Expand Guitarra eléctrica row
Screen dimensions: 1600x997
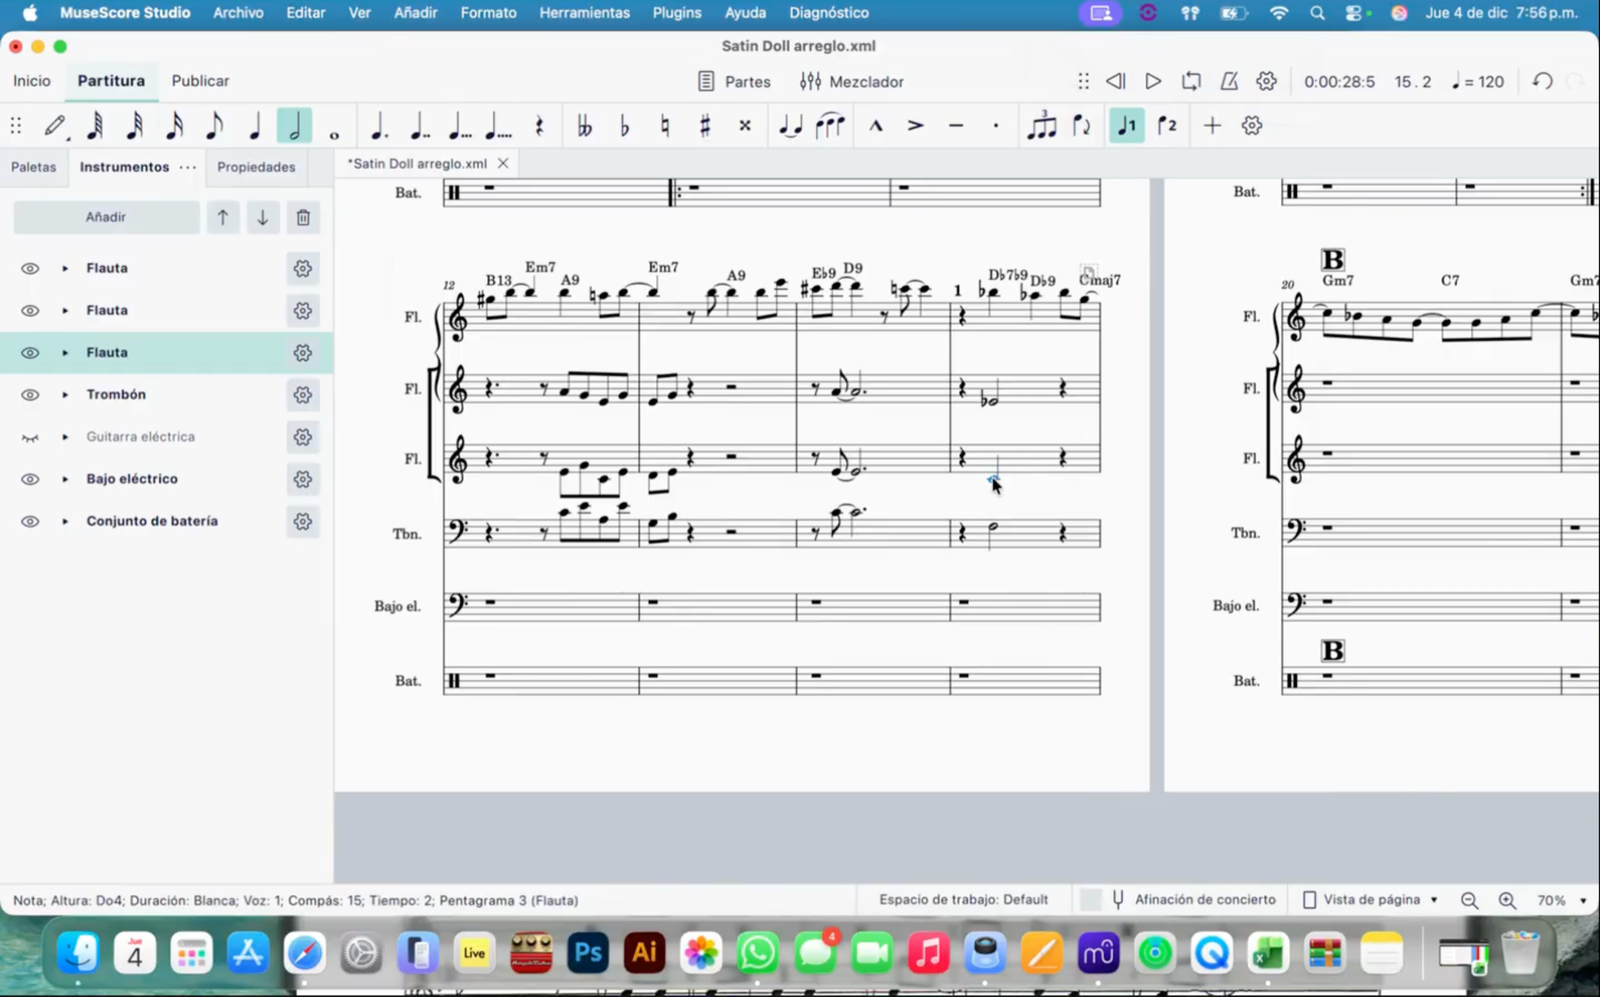click(65, 437)
